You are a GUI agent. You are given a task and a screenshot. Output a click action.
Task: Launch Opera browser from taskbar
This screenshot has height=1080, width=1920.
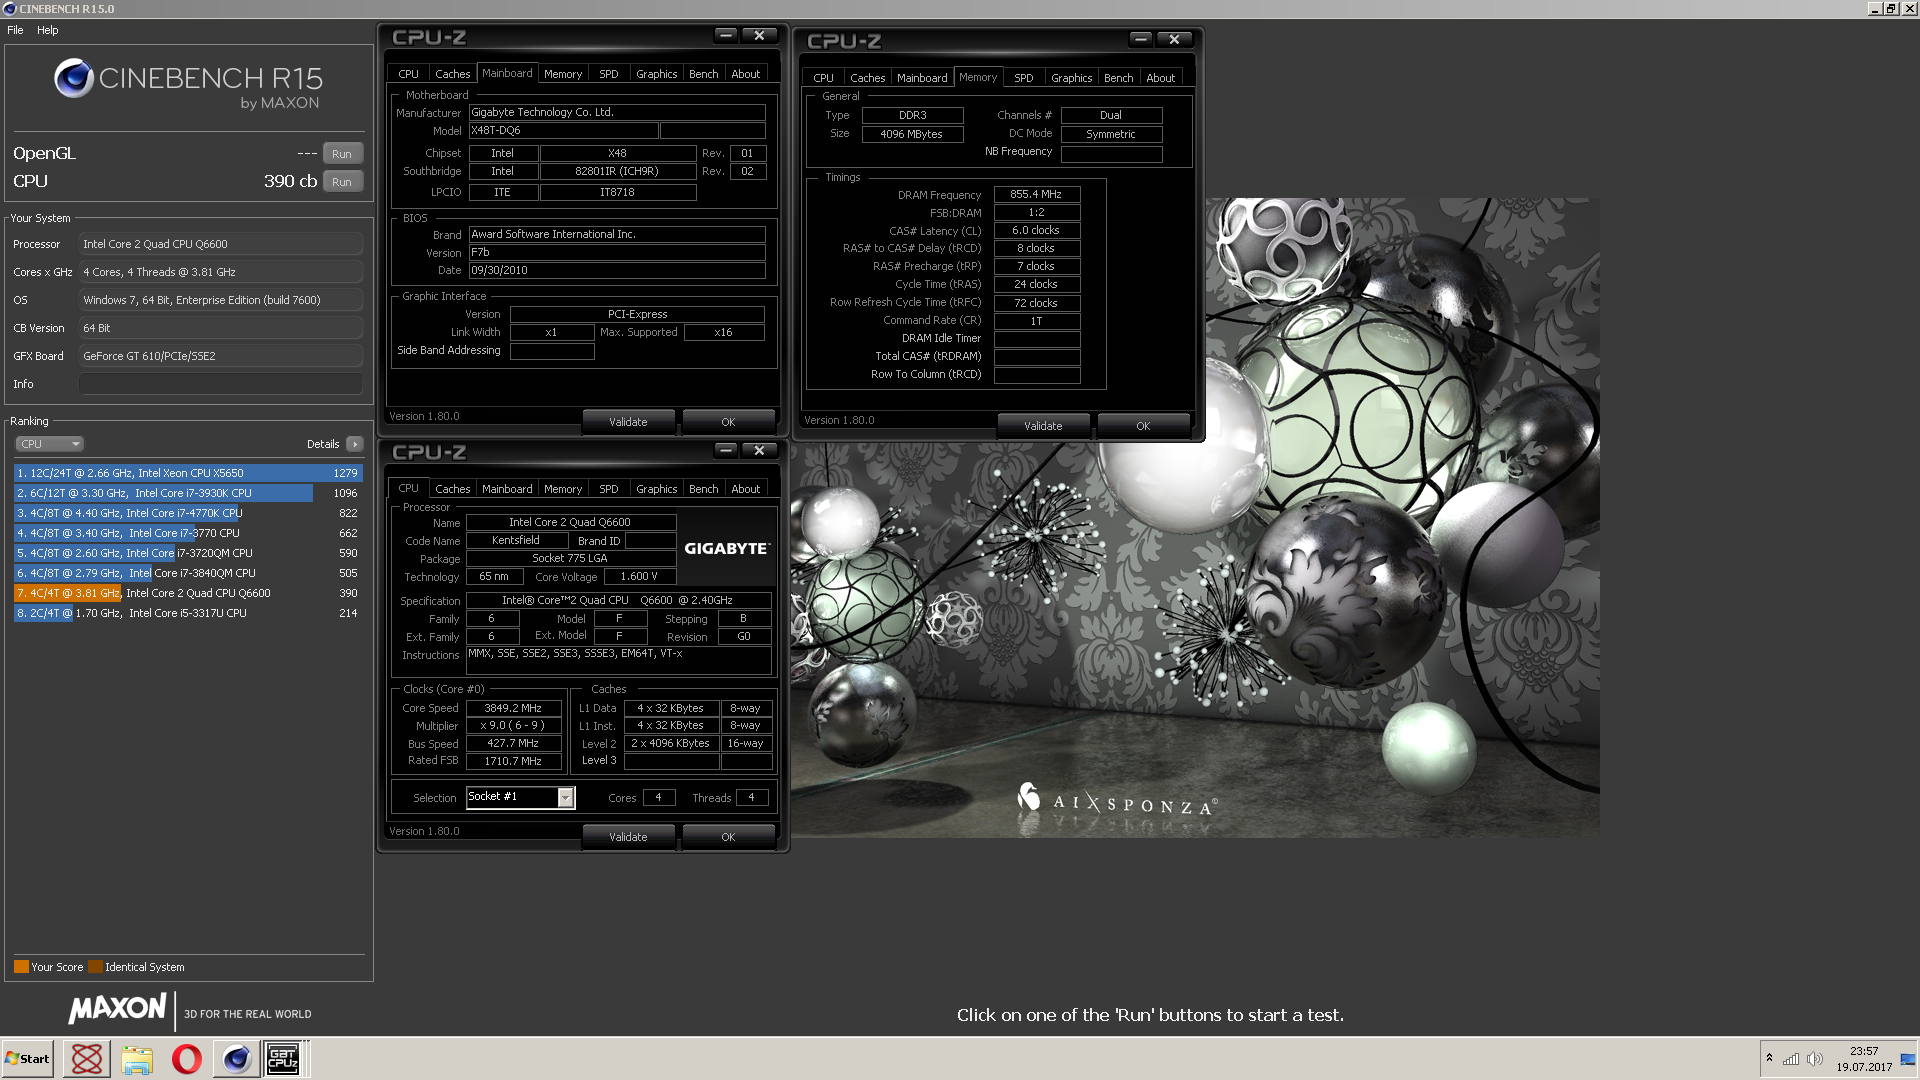[187, 1059]
